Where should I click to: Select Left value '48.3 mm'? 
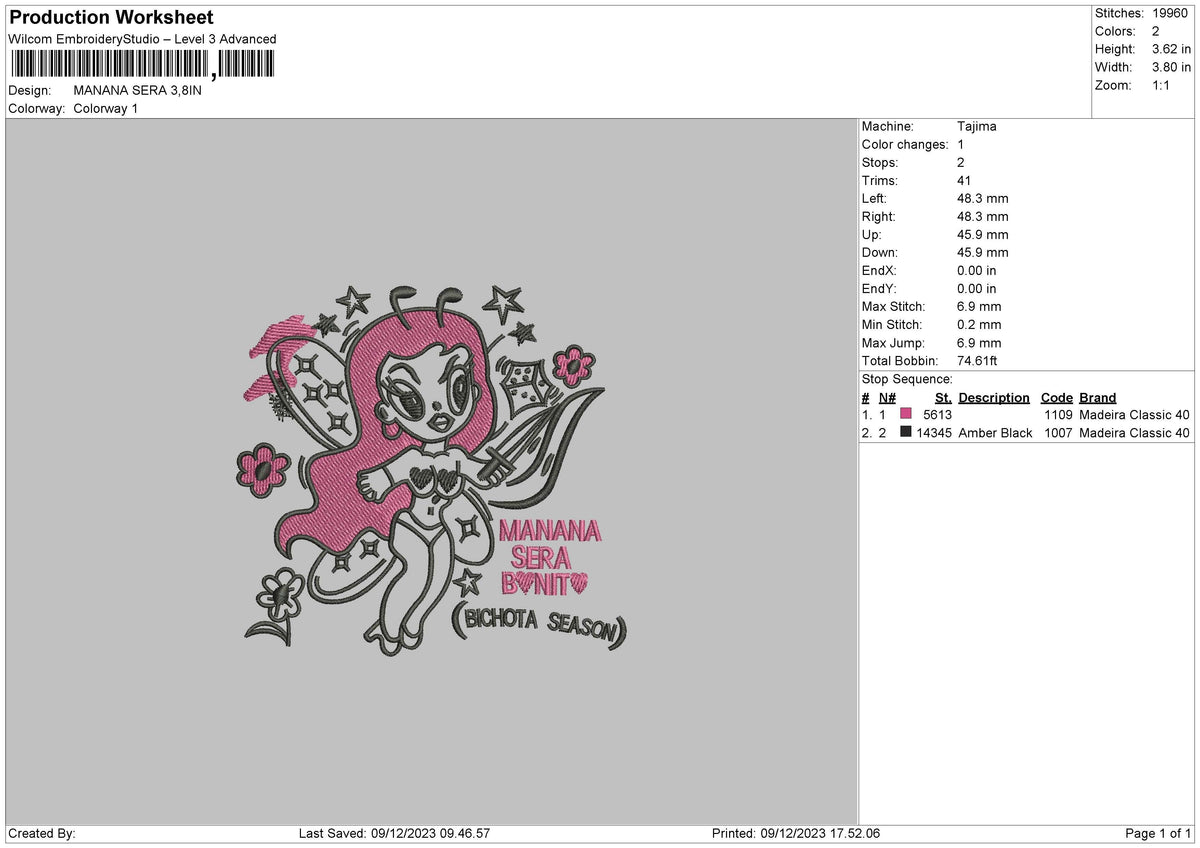point(983,198)
